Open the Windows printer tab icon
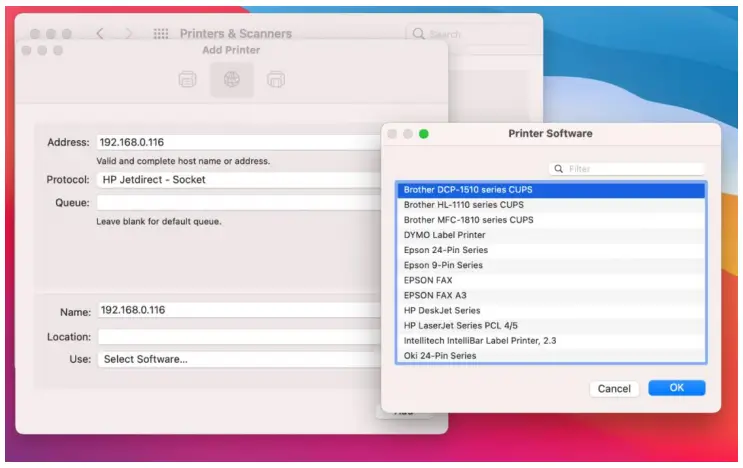The height and width of the screenshot is (468, 743). click(276, 80)
